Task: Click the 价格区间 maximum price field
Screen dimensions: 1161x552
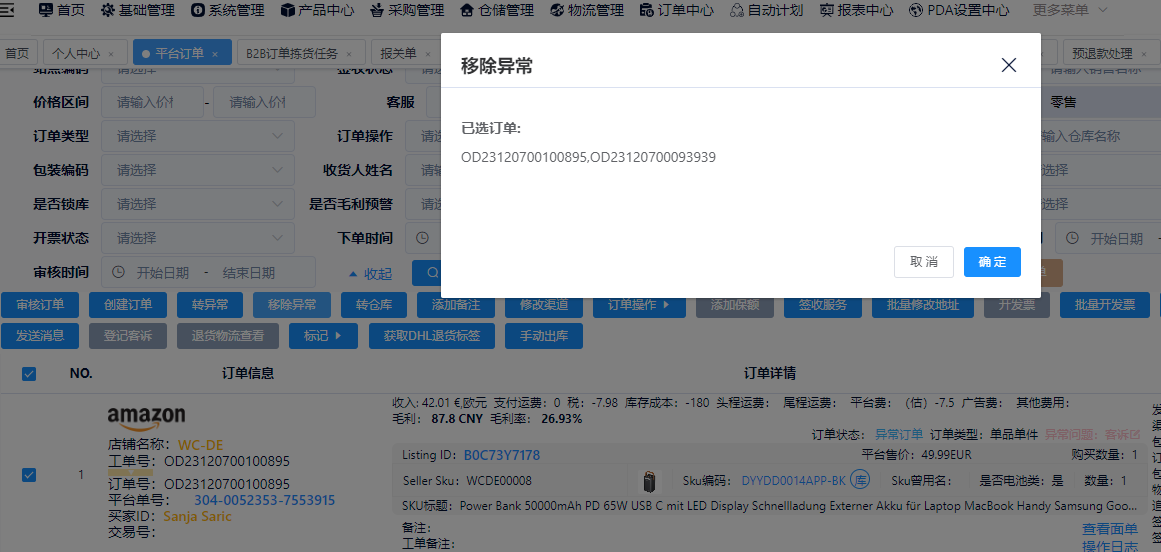Action: 264,102
